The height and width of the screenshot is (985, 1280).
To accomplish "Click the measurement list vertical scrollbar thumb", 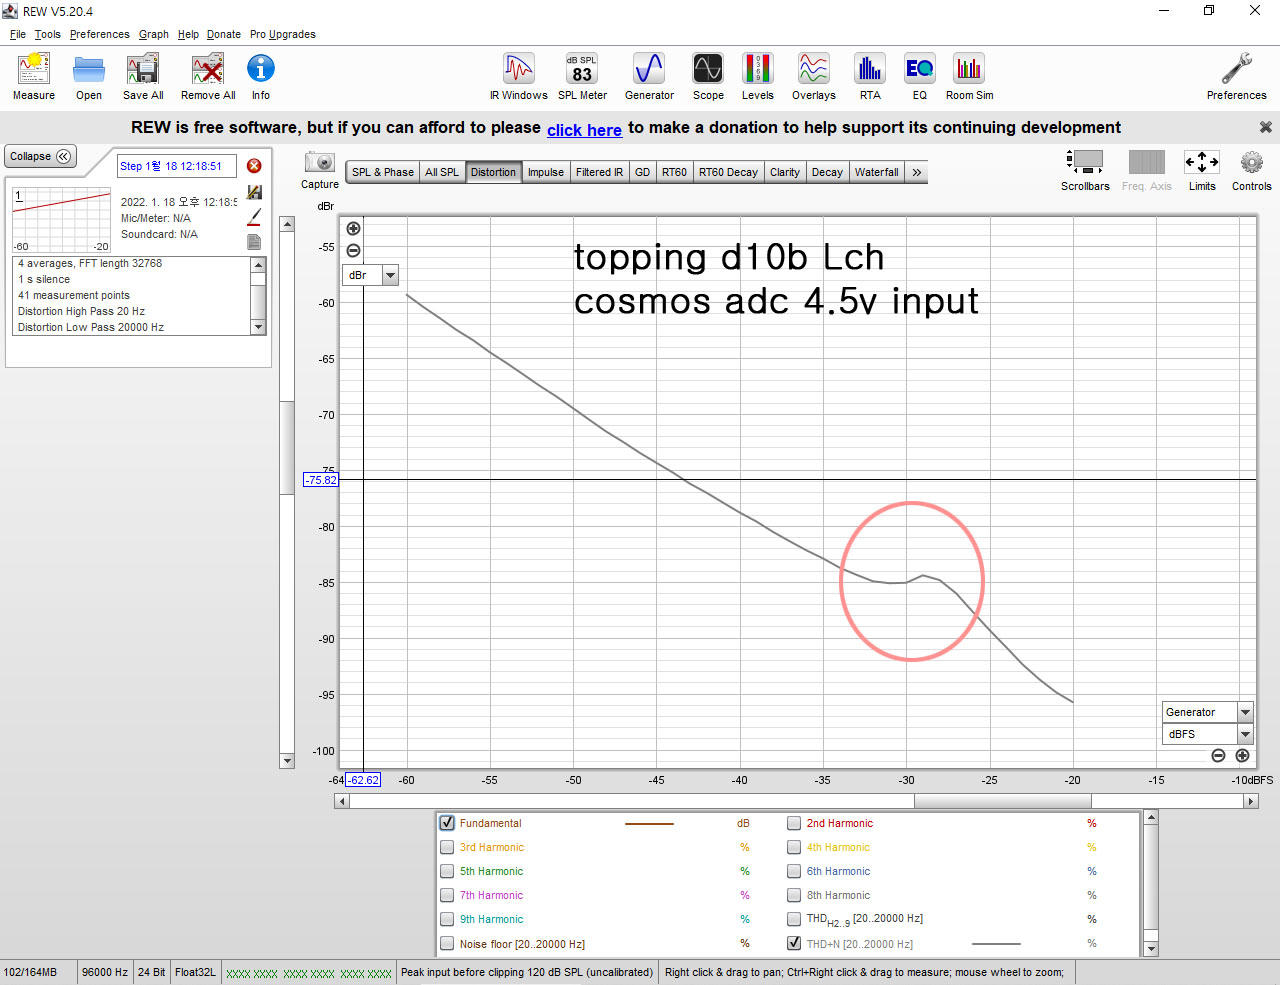I will tap(287, 447).
